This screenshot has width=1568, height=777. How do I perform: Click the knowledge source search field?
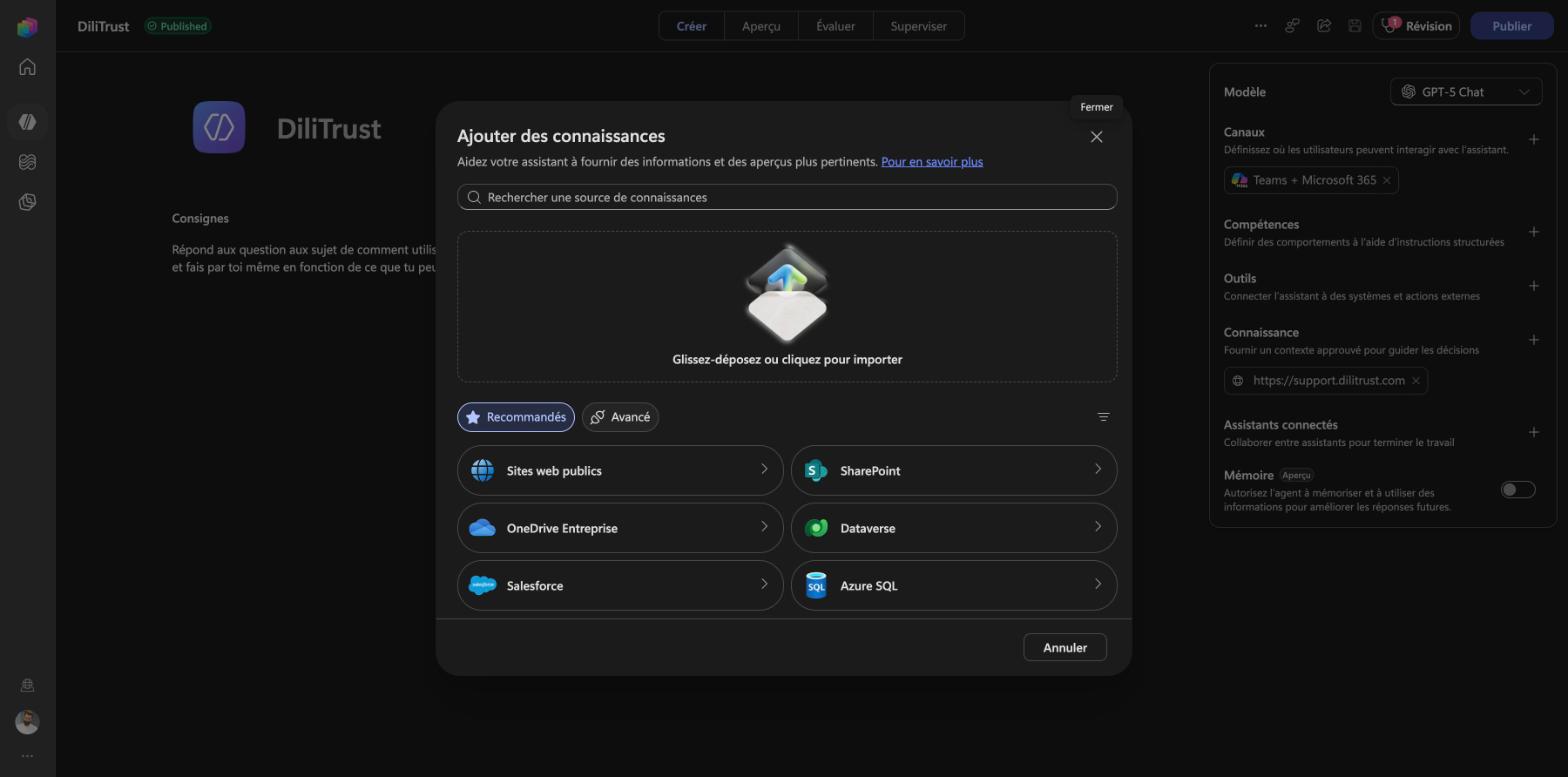tap(787, 197)
